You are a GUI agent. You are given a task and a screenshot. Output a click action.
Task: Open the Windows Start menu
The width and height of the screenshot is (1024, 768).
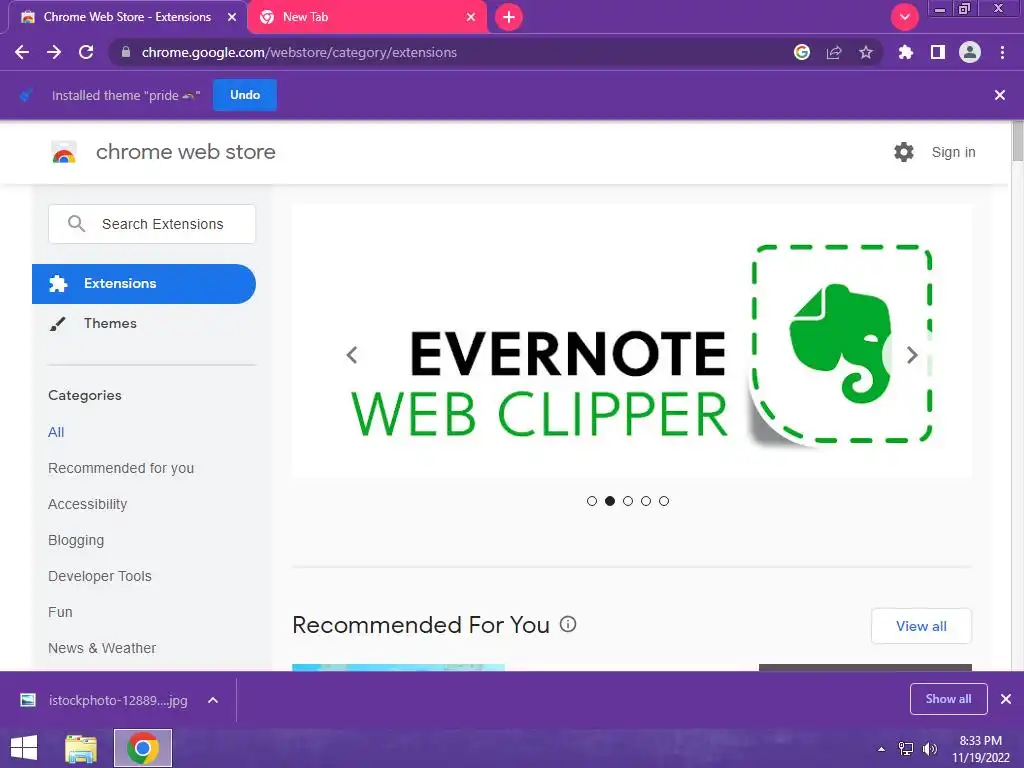pyautogui.click(x=24, y=748)
